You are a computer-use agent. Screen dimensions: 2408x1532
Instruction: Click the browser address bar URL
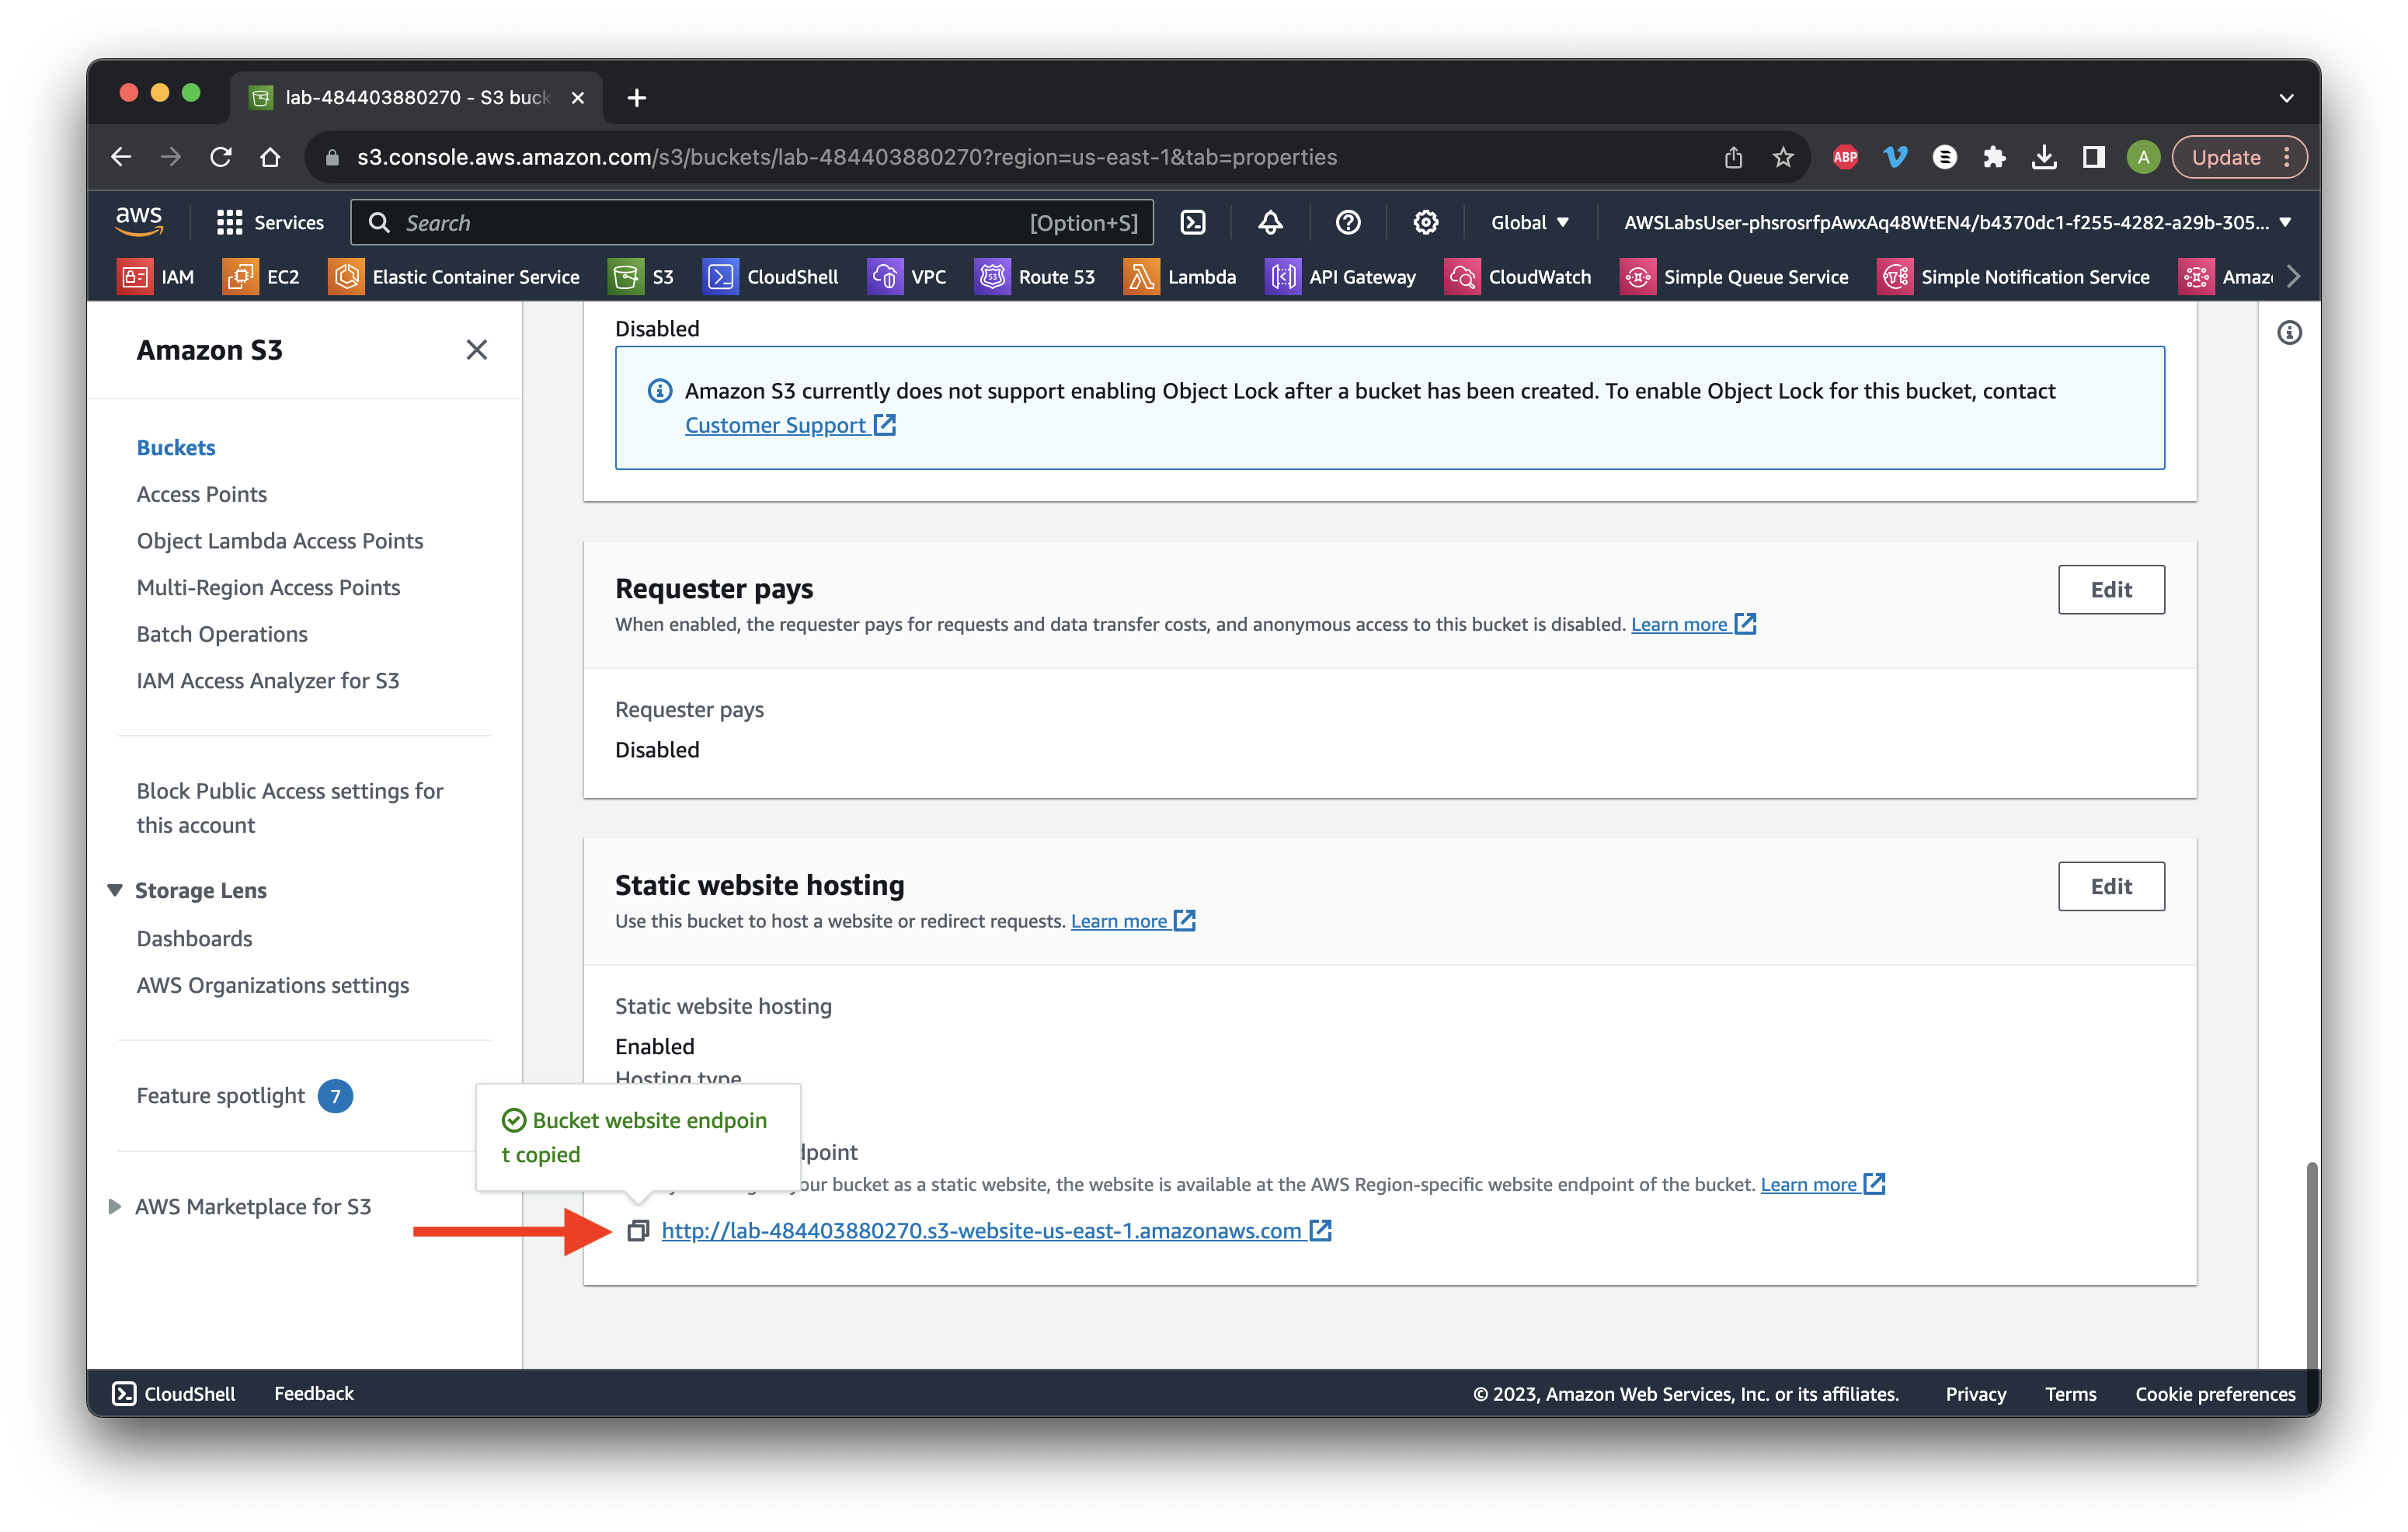[x=846, y=157]
